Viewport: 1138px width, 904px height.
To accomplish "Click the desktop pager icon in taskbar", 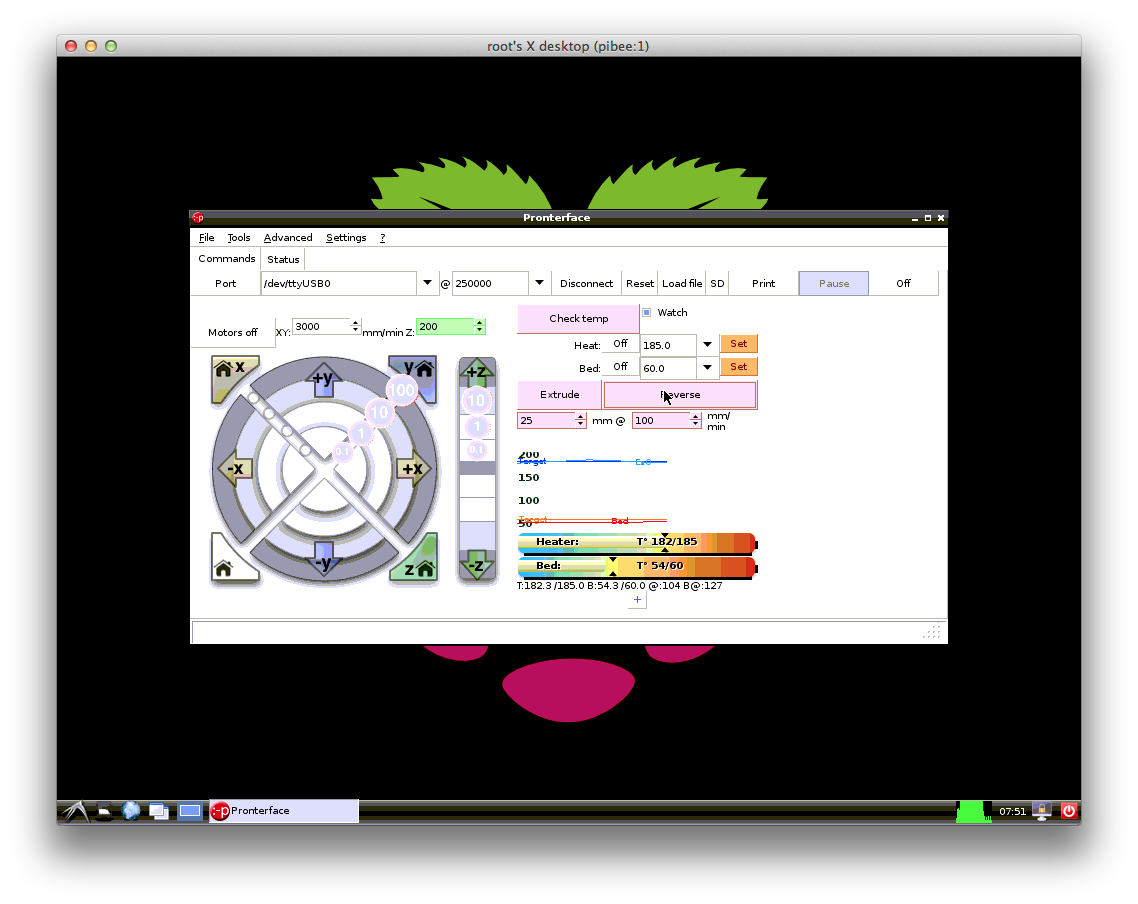I will click(190, 811).
